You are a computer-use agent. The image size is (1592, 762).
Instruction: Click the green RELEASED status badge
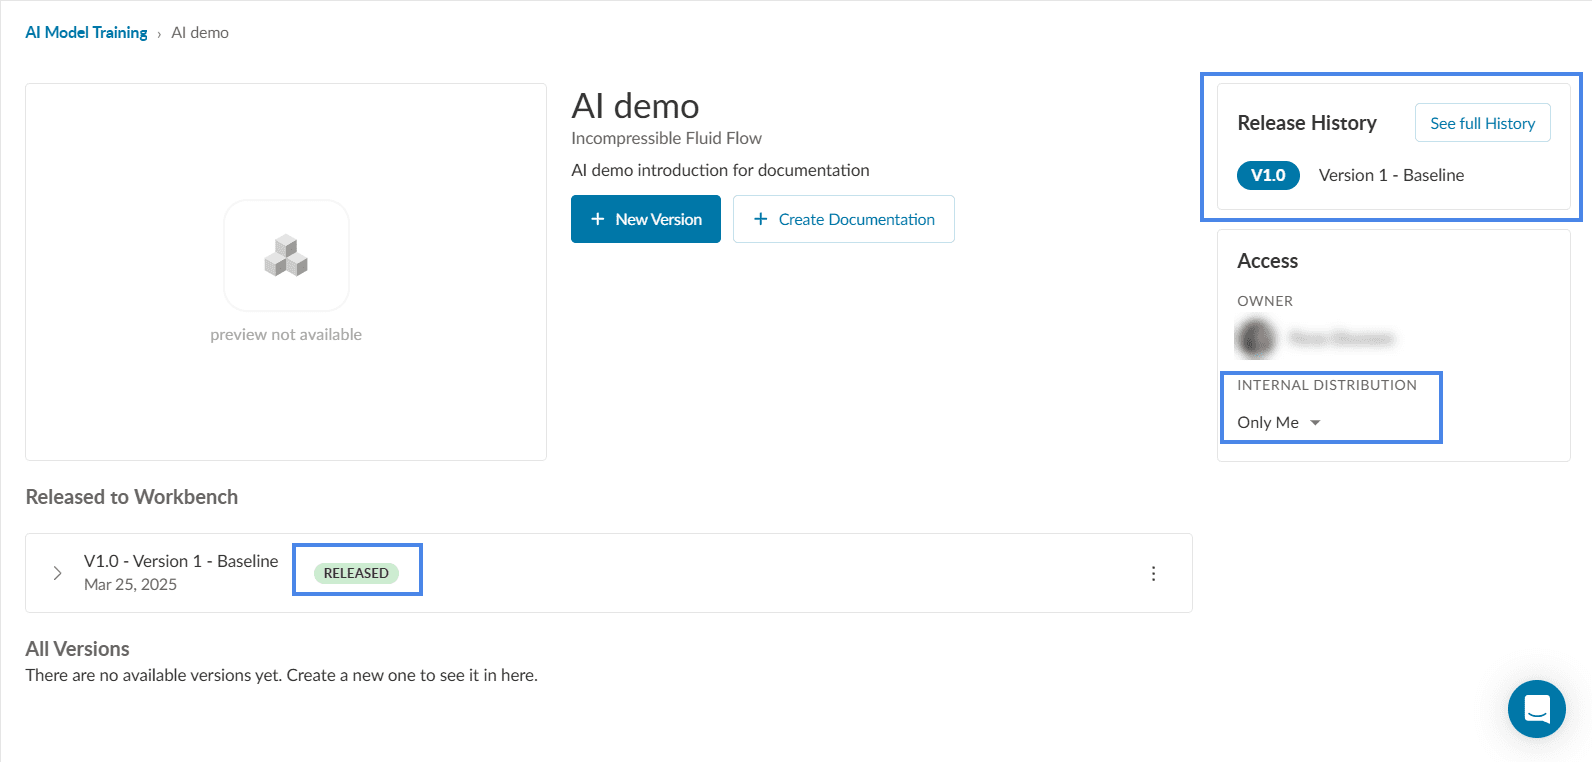(356, 573)
